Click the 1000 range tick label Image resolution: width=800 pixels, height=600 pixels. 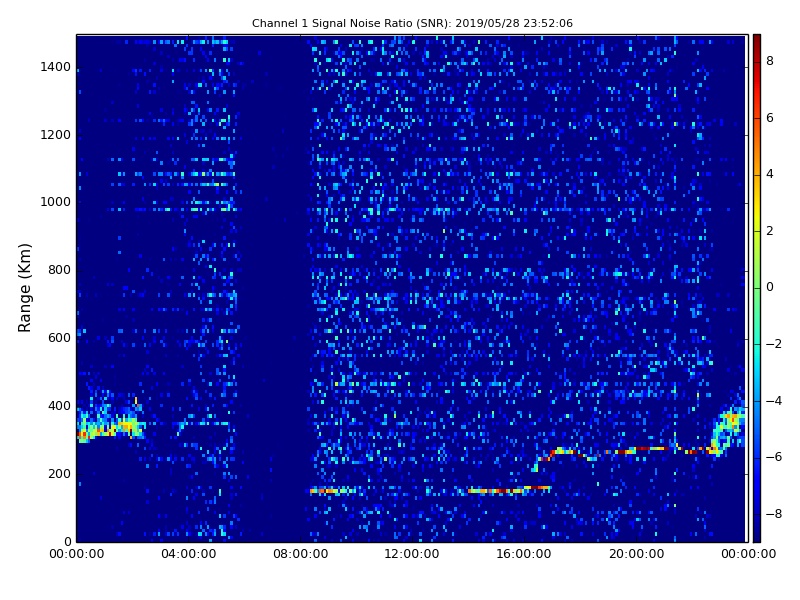coord(56,202)
